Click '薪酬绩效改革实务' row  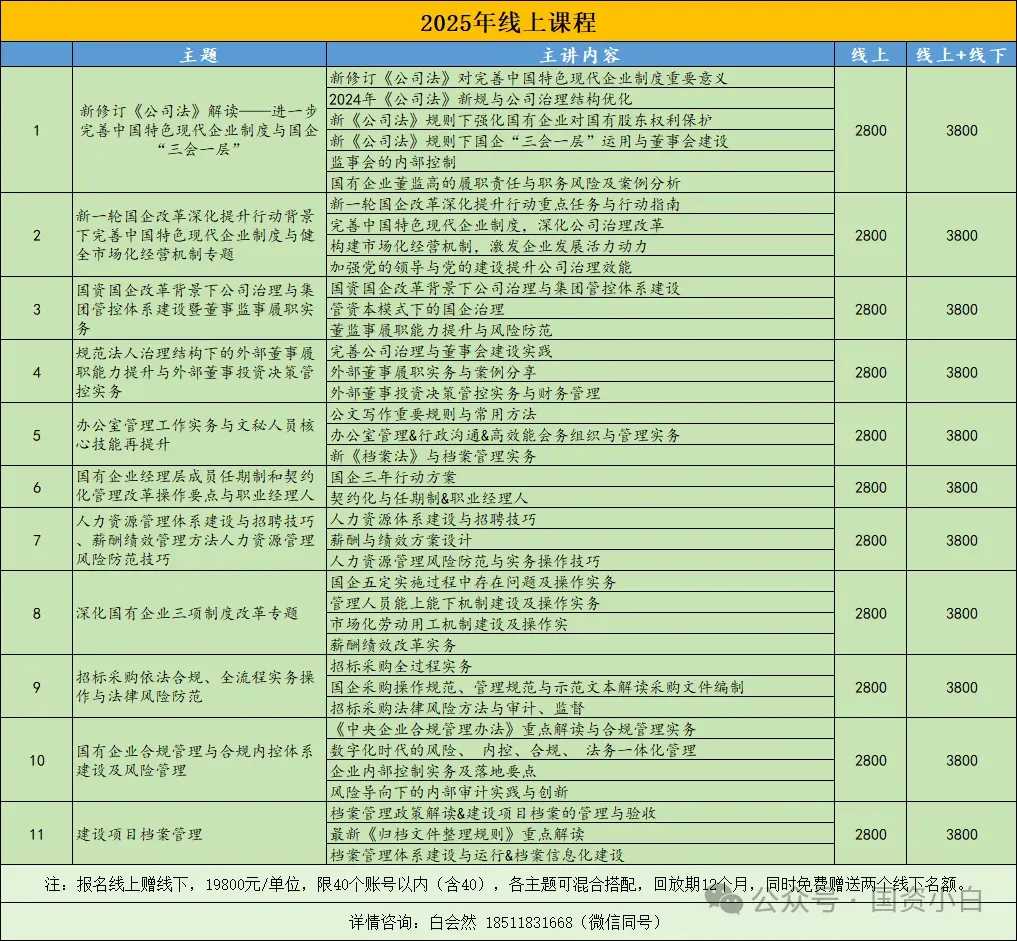tap(580, 645)
